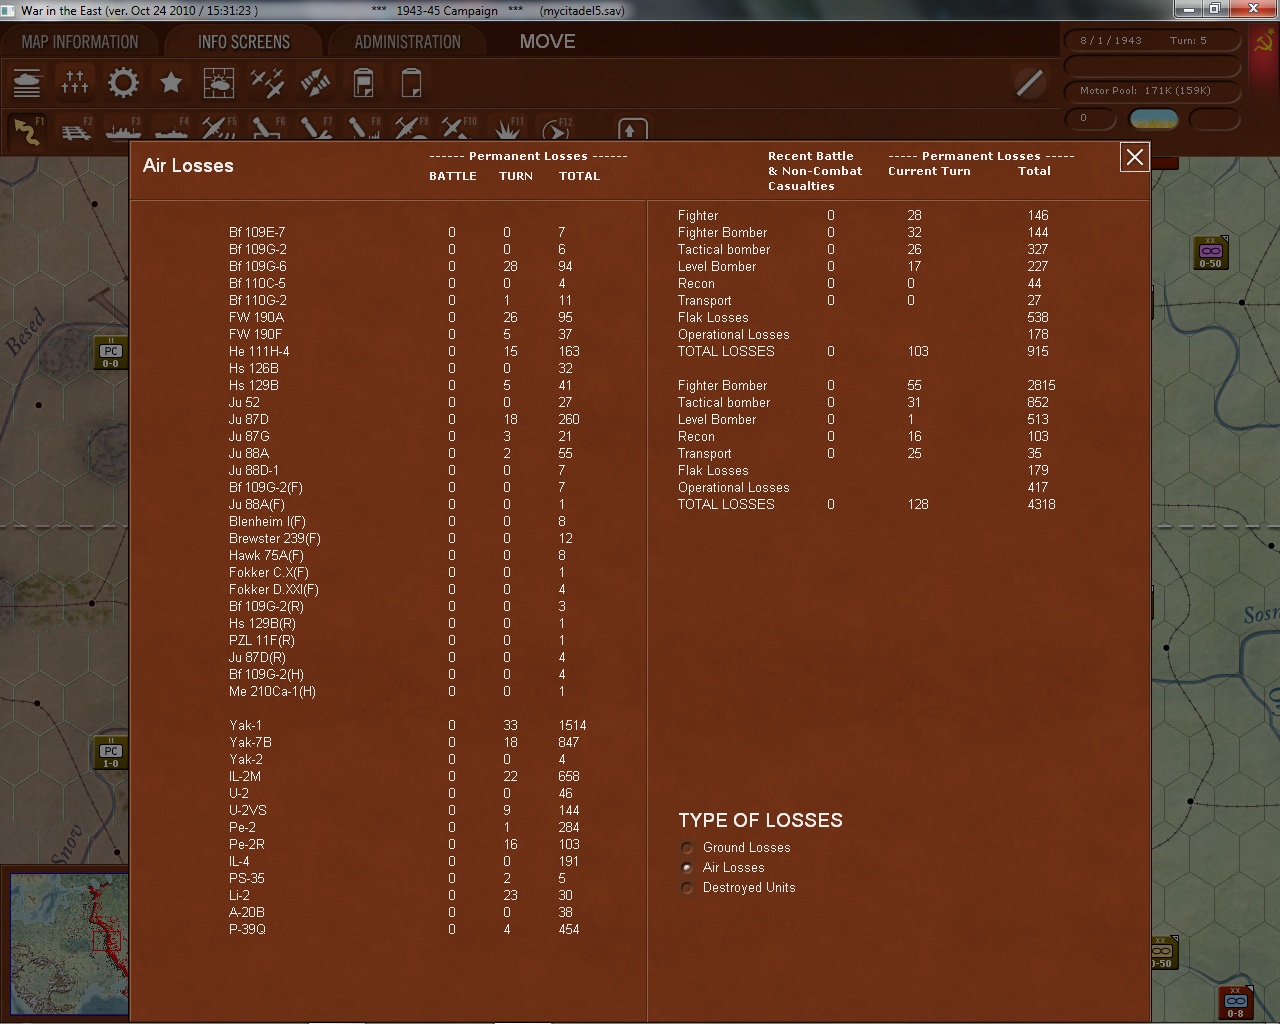
Task: Click the Li-2 row label
Action: tap(239, 895)
